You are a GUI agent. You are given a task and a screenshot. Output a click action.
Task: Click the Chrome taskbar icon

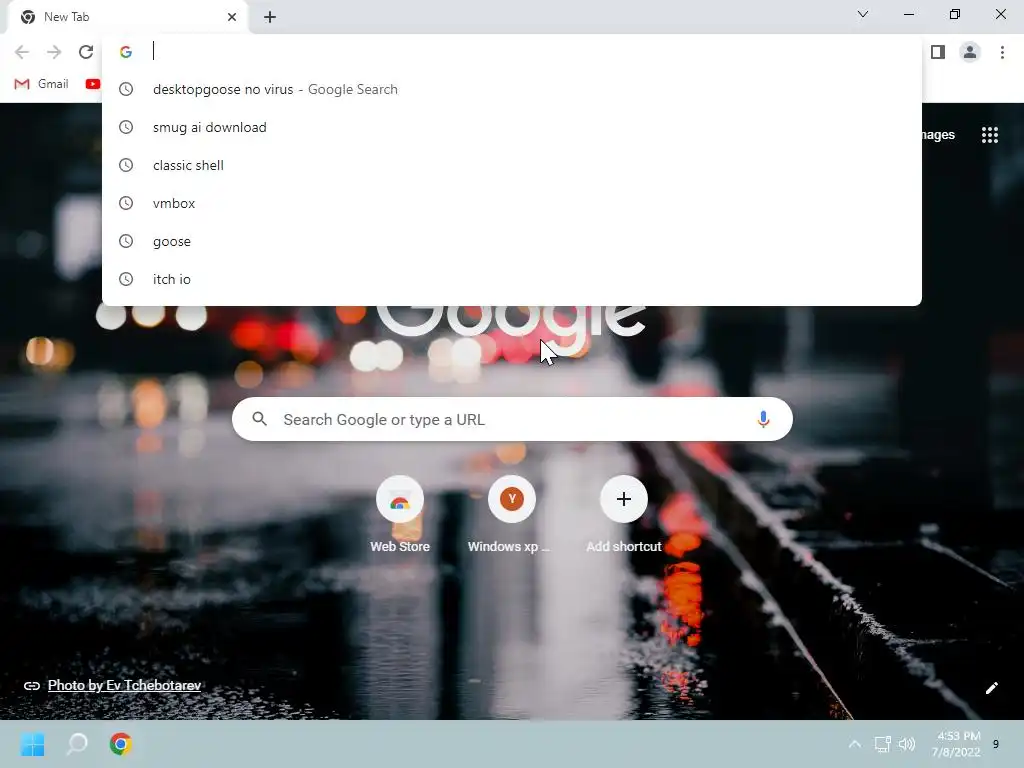coord(121,744)
